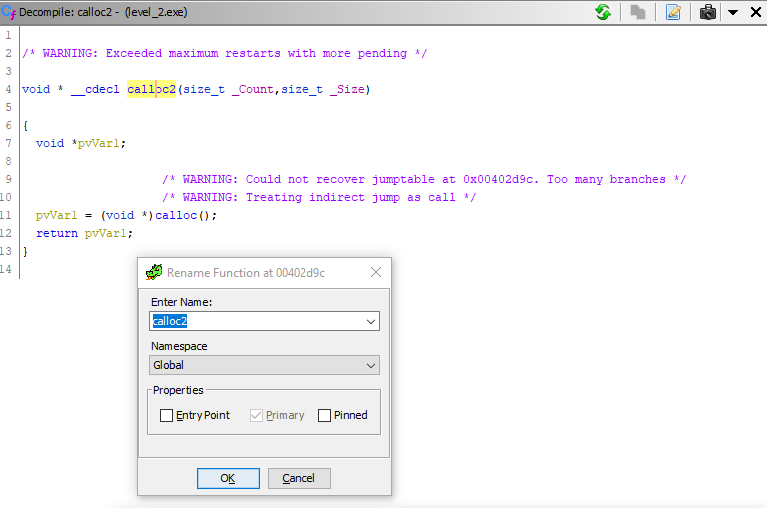
Task: Click the highlighted calloc2 function name
Action: [151, 89]
